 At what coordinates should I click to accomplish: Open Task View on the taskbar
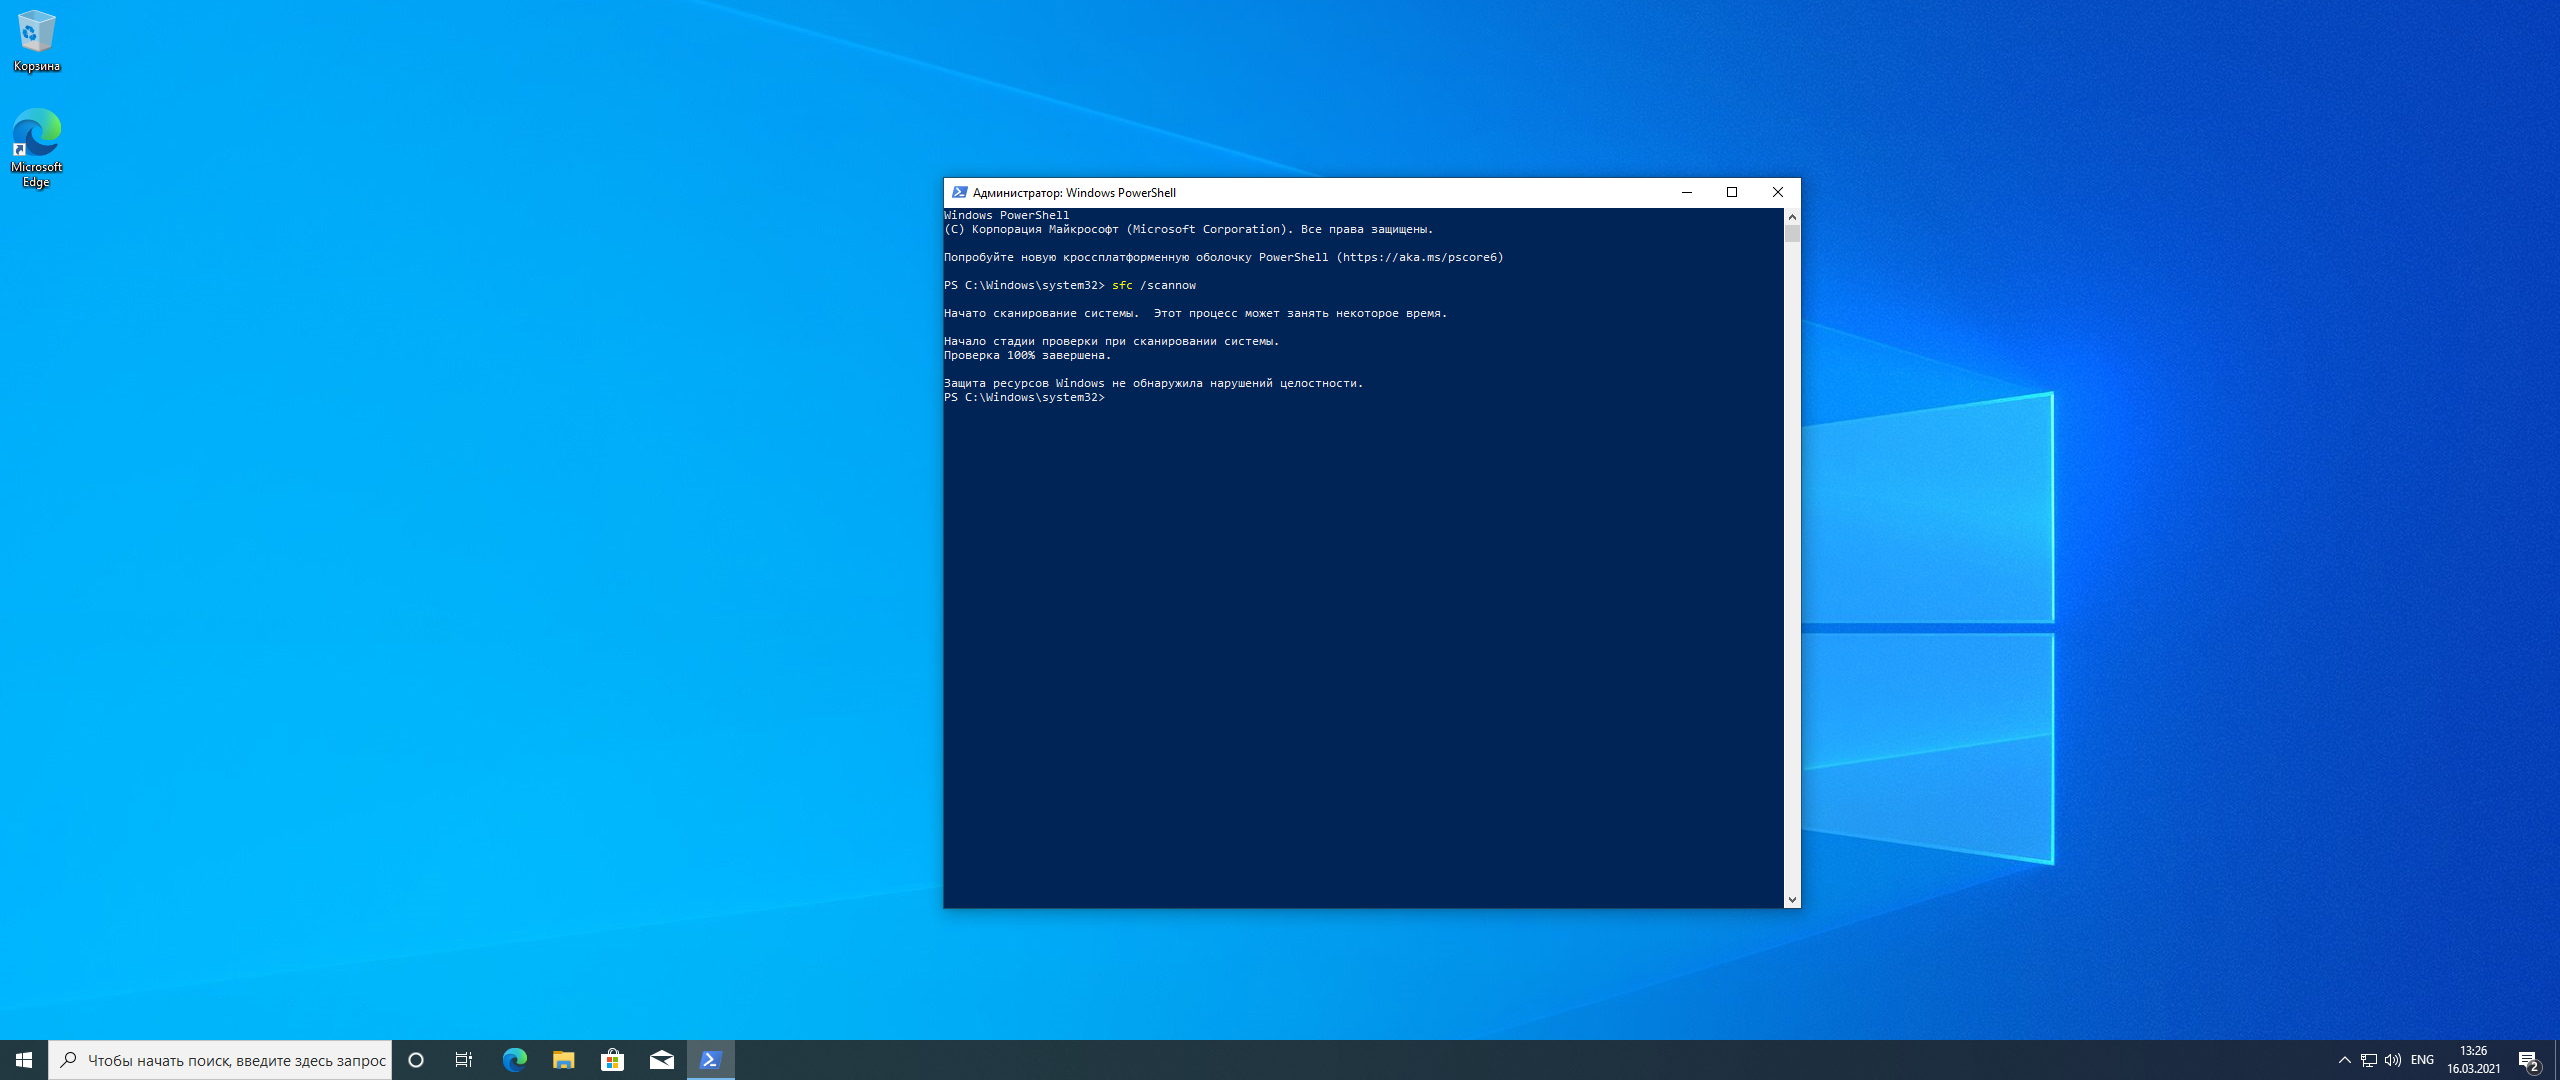click(x=464, y=1060)
